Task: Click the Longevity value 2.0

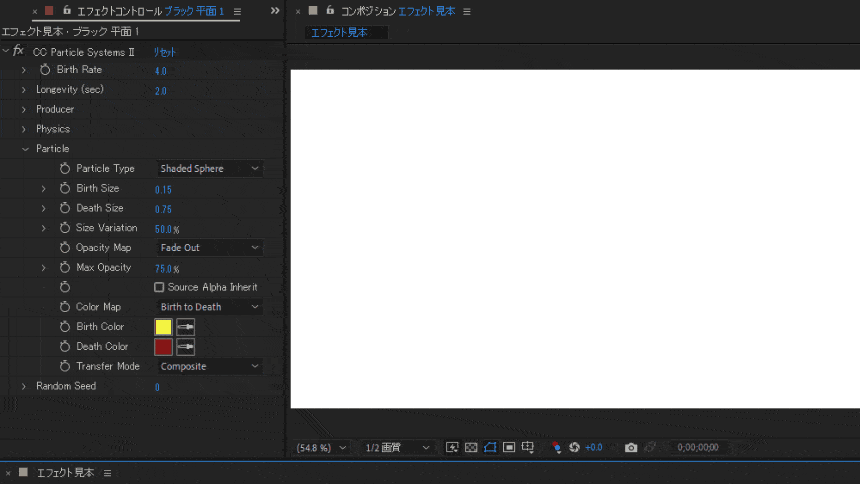Action: [x=160, y=91]
